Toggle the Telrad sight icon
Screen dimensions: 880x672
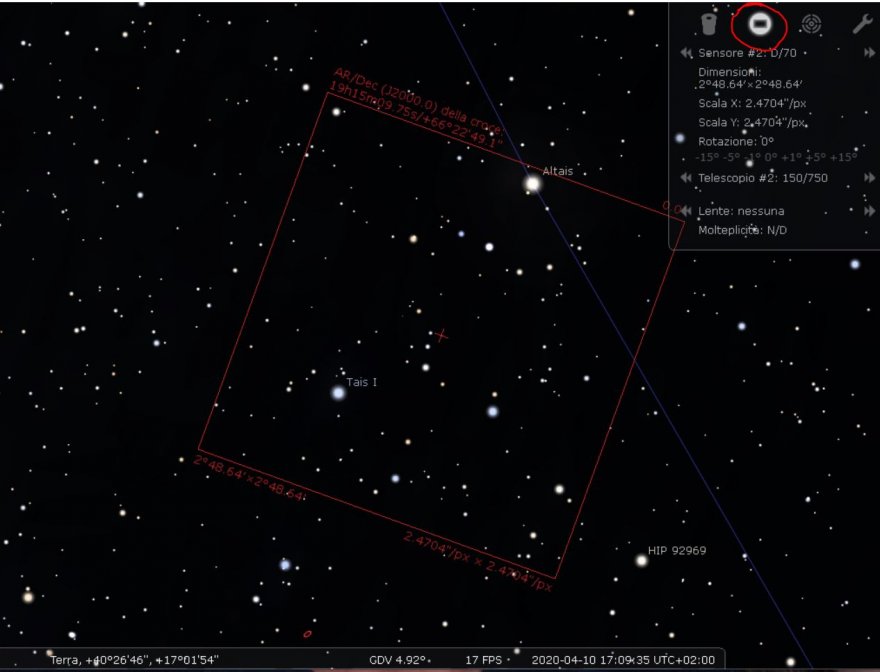pyautogui.click(x=811, y=24)
